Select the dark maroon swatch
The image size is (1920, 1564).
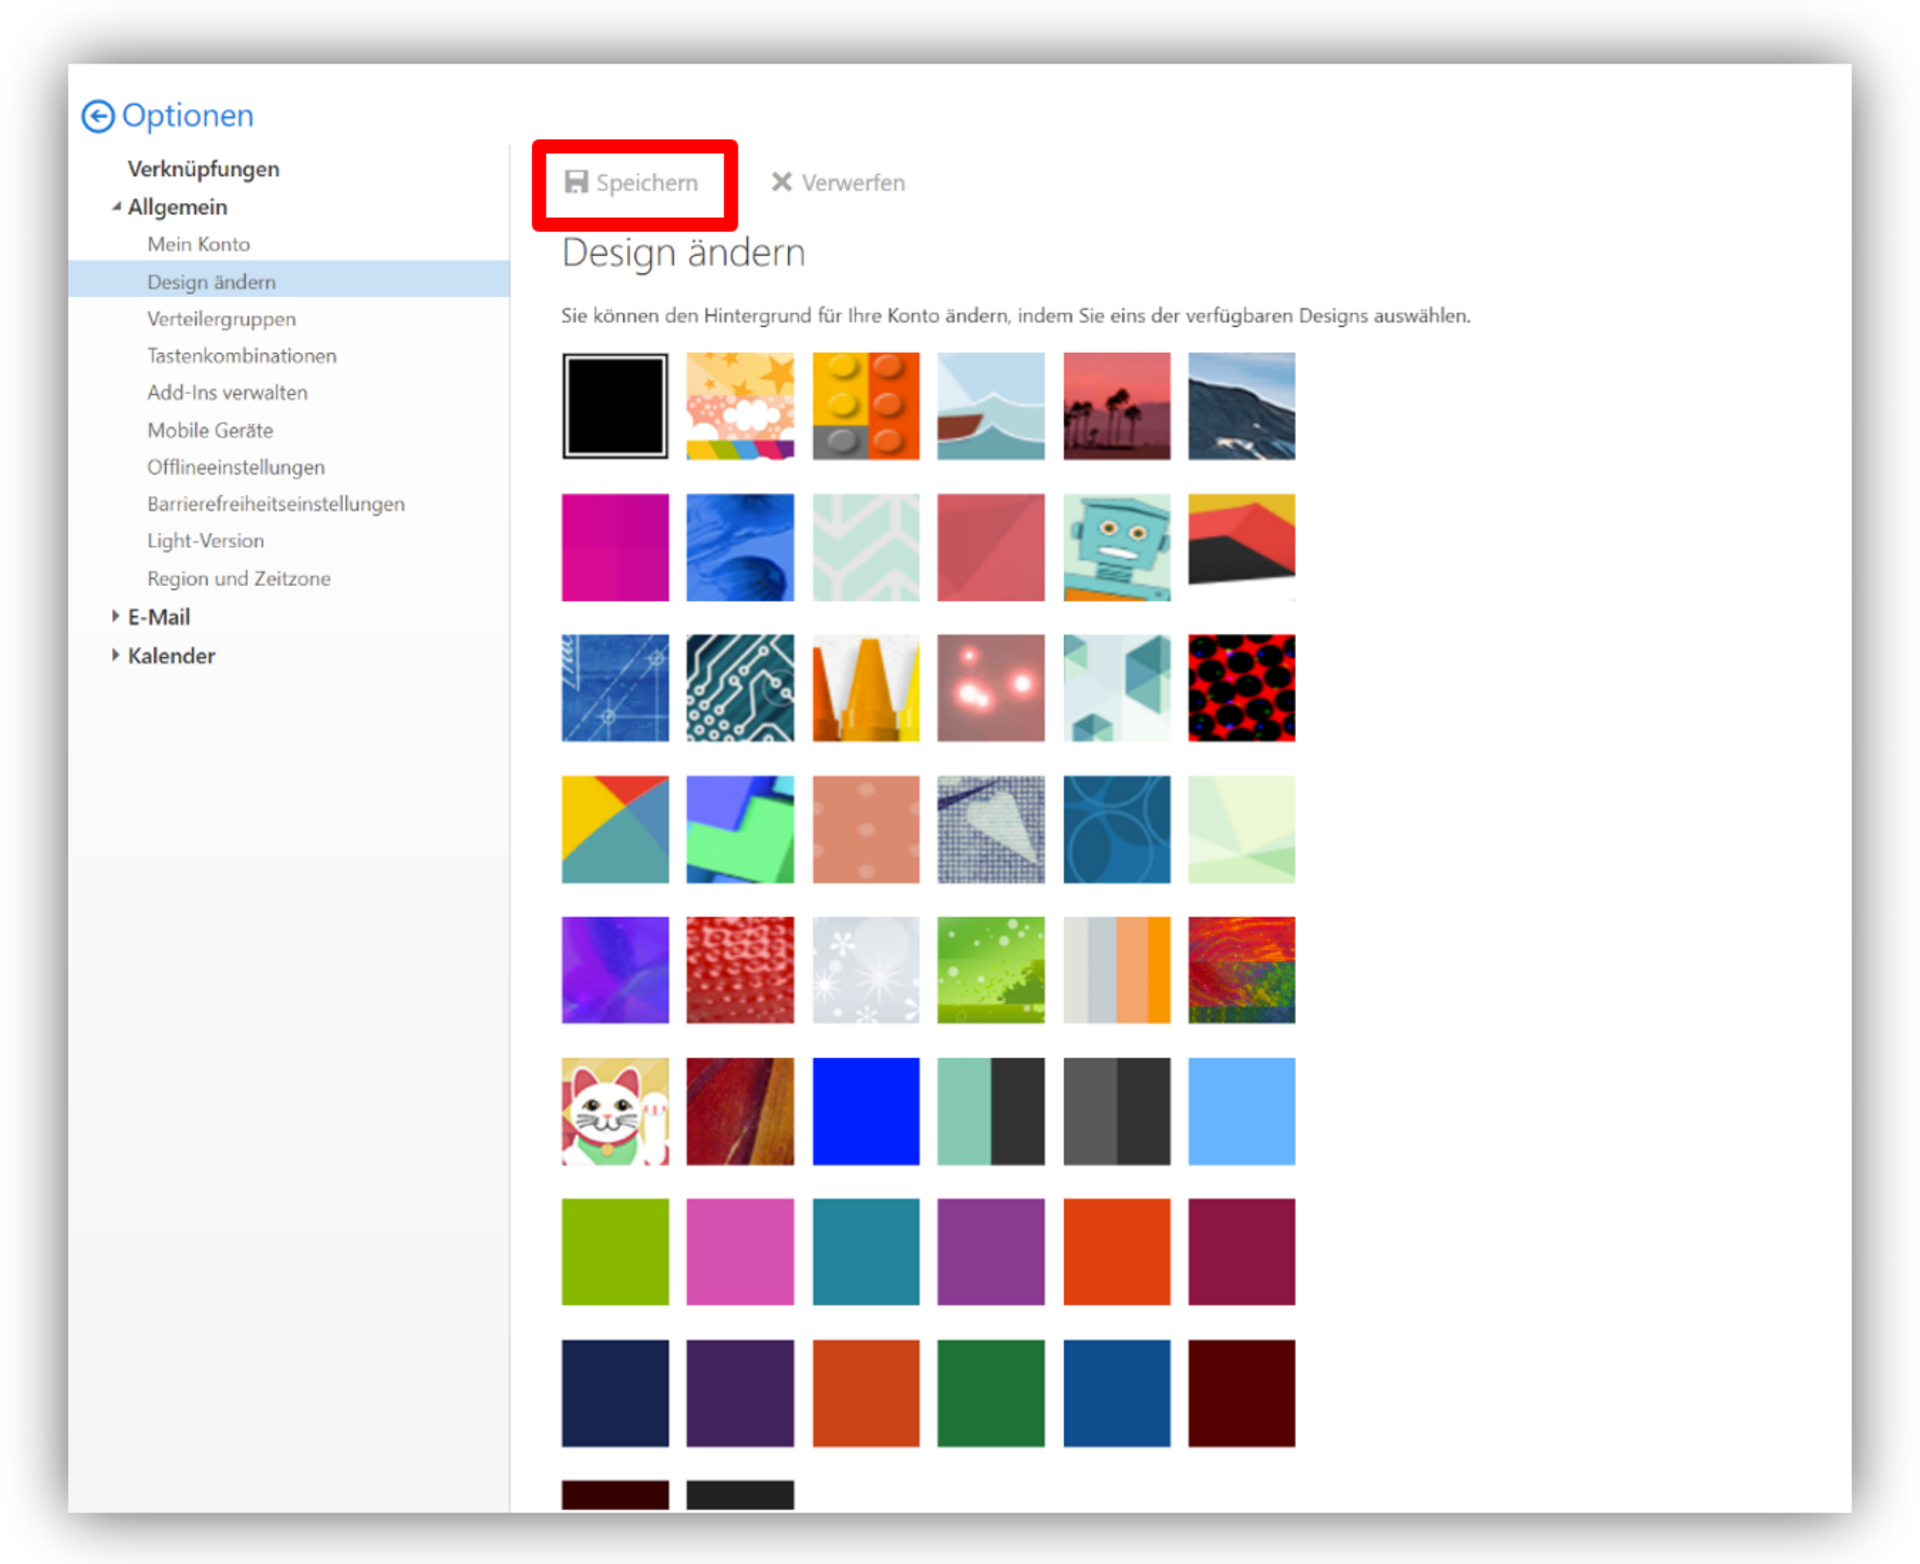pos(1242,1393)
